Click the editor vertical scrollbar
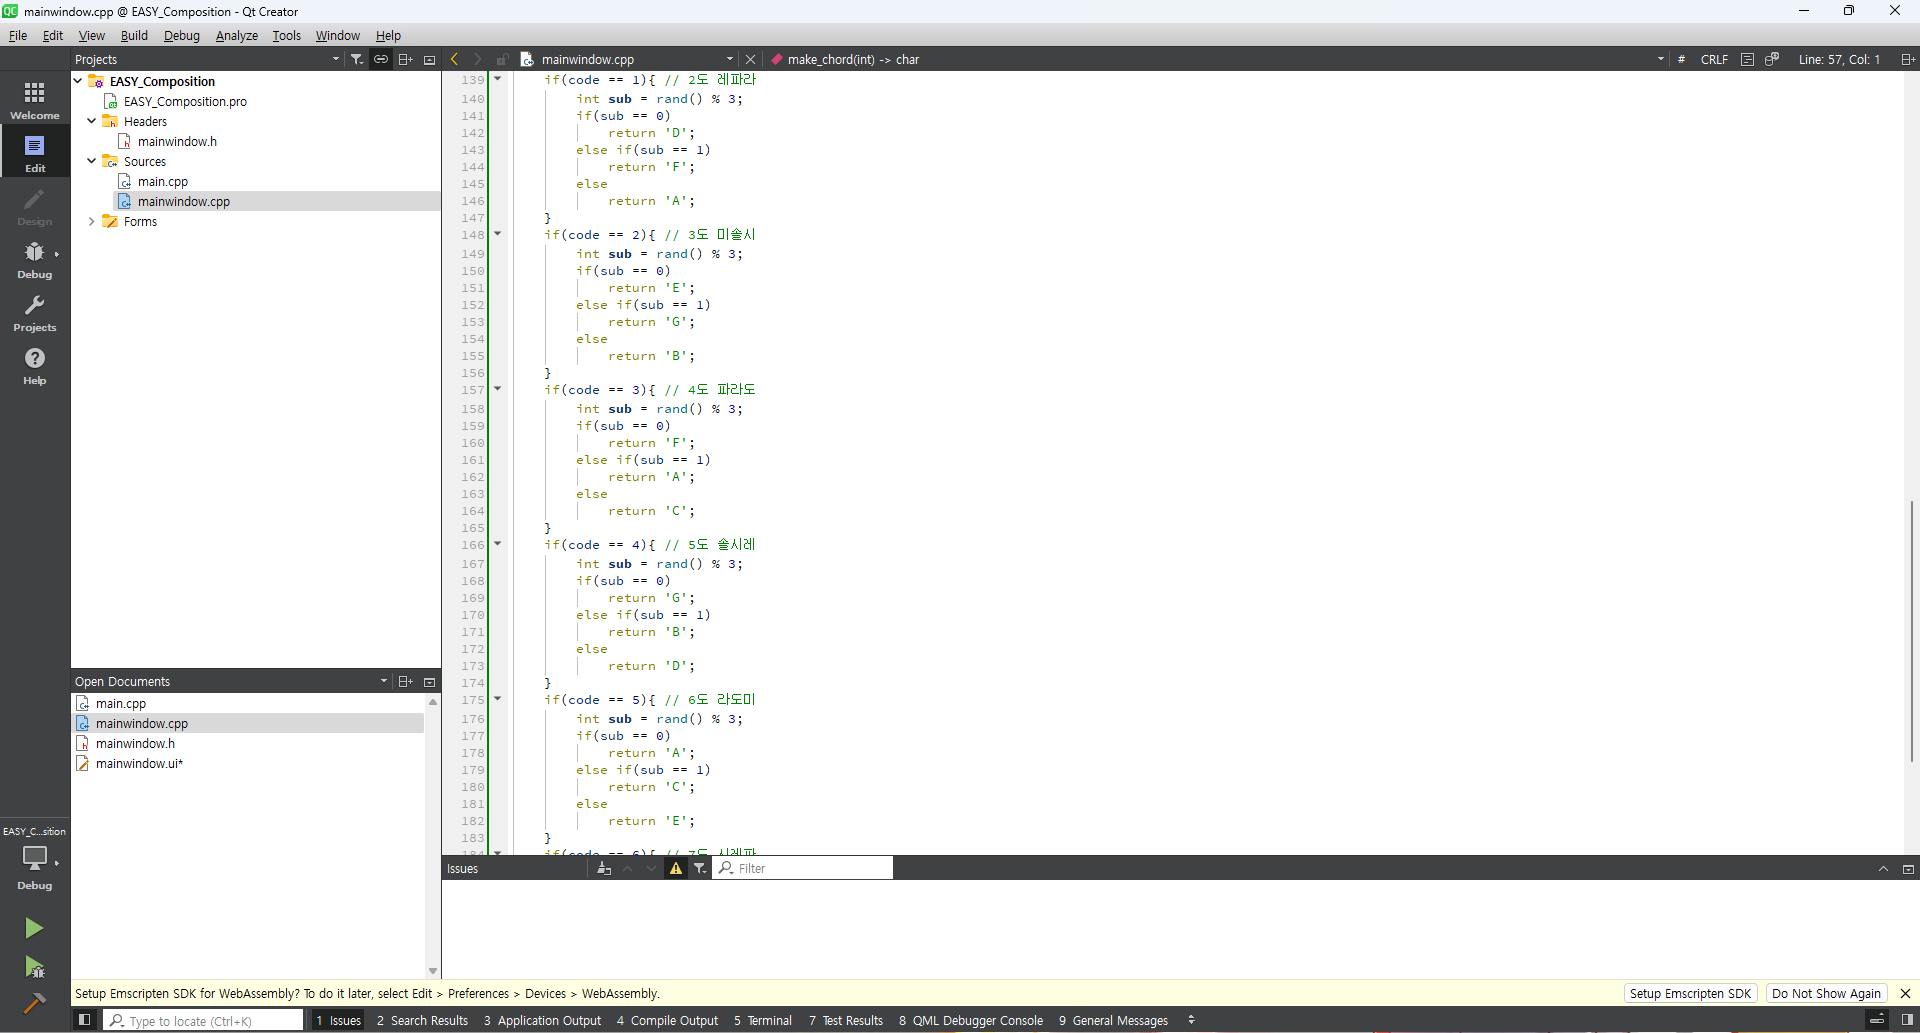Screen dimensions: 1920x1033 pyautogui.click(x=1912, y=631)
